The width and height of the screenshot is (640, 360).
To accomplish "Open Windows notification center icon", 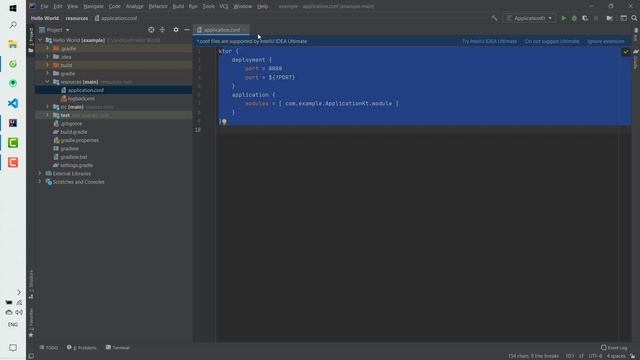I will pos(13,348).
